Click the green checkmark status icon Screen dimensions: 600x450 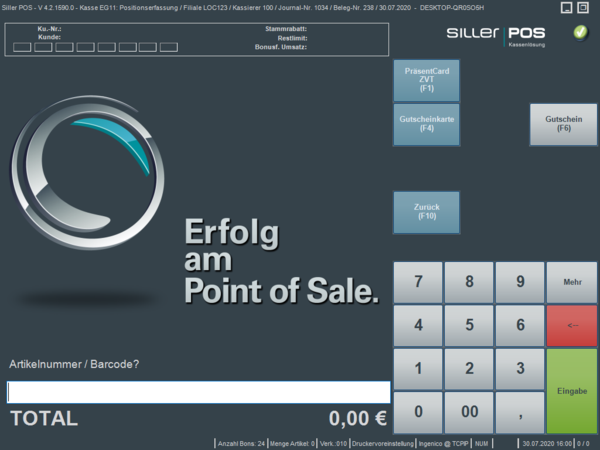(x=581, y=33)
